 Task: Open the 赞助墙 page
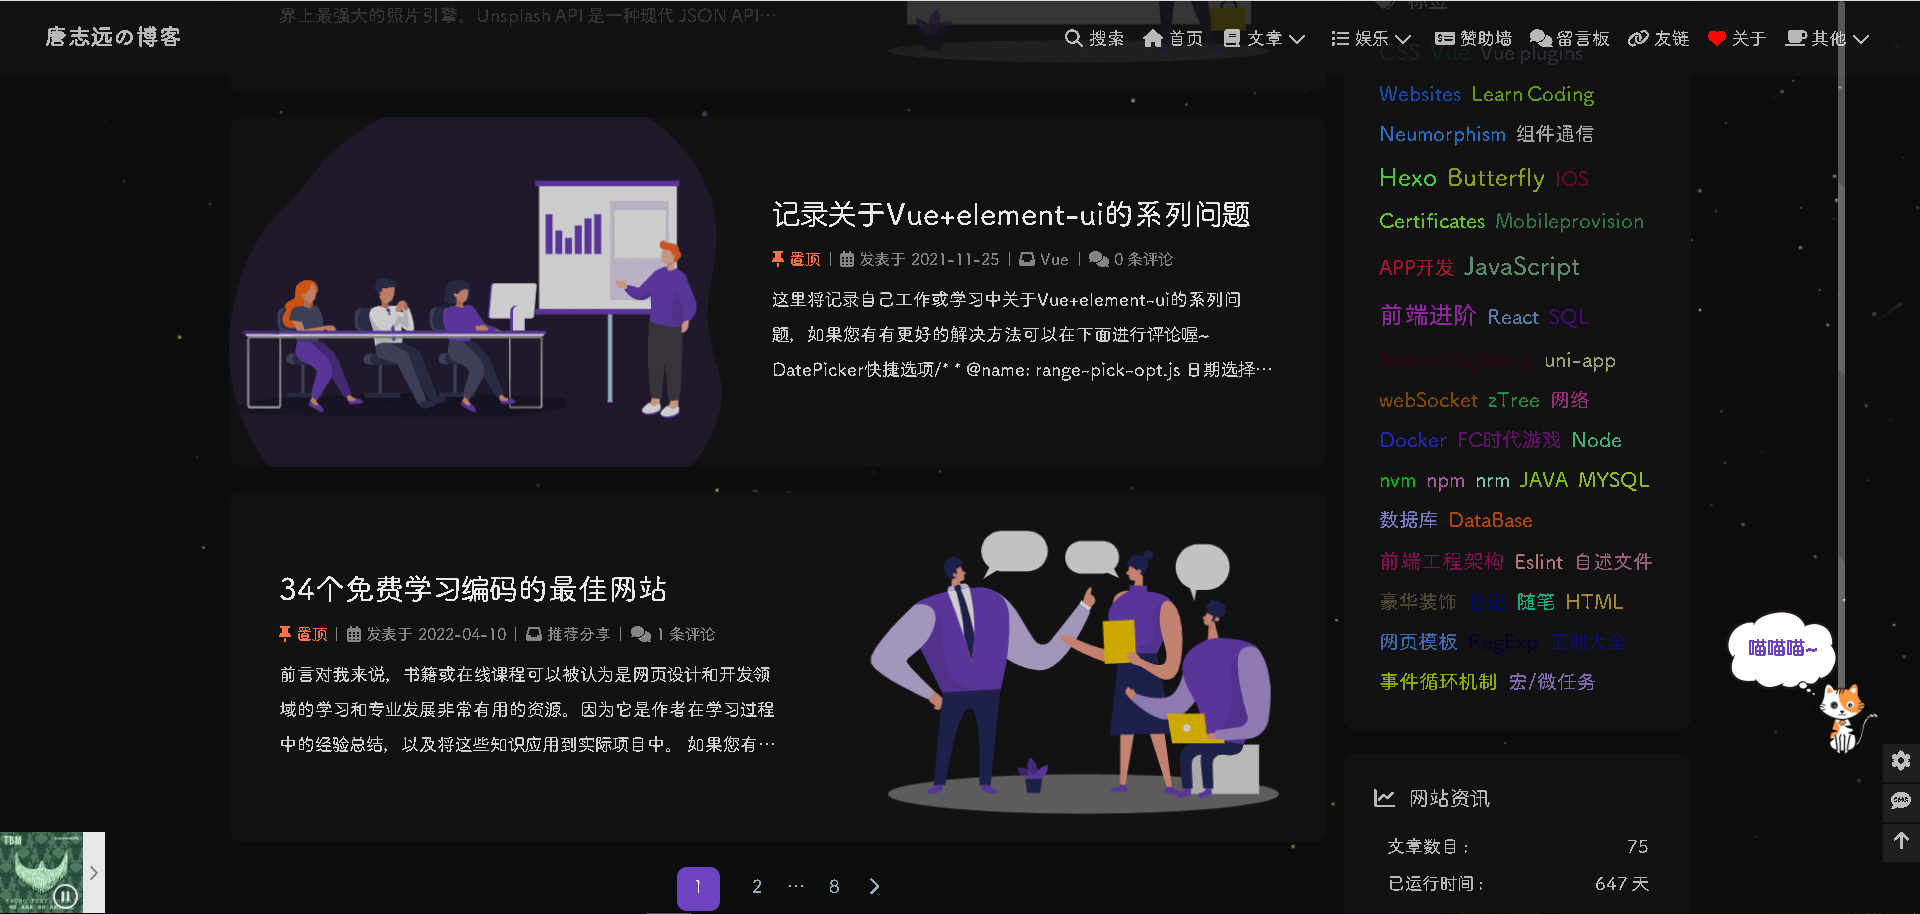[x=1474, y=38]
